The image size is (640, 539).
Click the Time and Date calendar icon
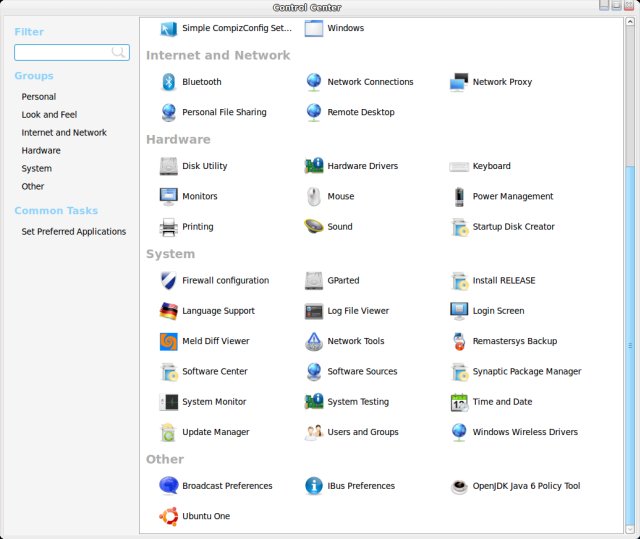[459, 402]
